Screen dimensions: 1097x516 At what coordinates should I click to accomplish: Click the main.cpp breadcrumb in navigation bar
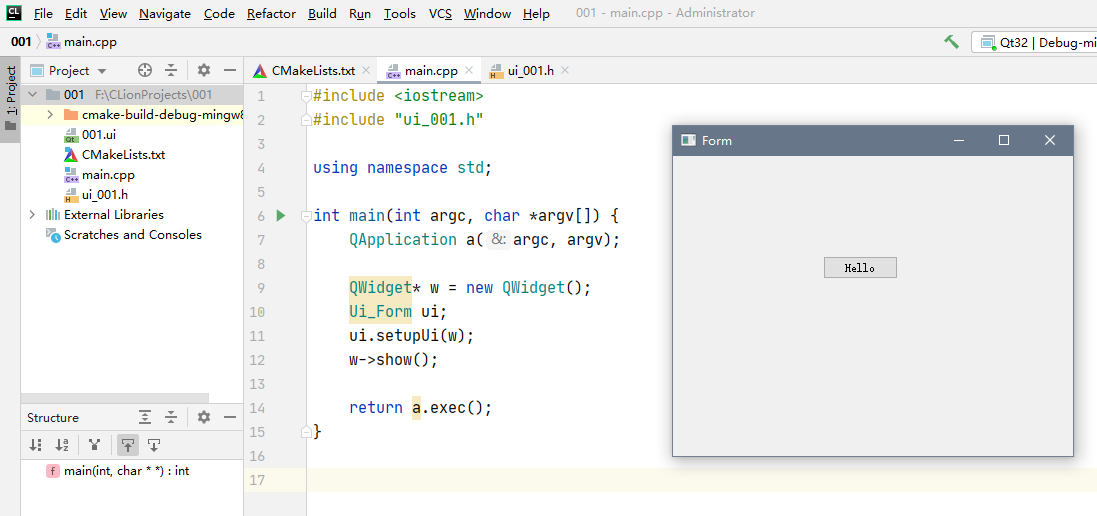pos(82,42)
